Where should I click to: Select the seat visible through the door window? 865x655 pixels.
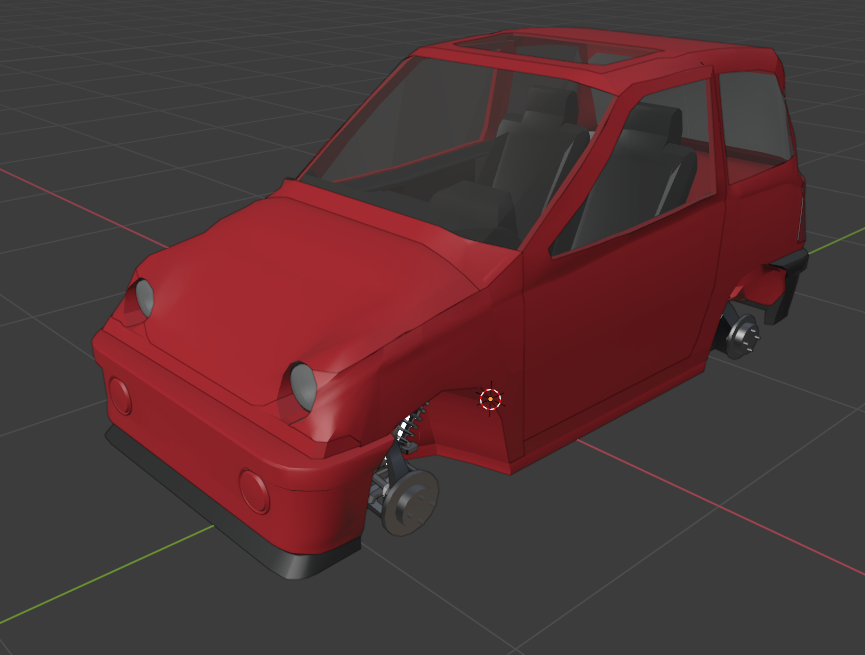634,177
